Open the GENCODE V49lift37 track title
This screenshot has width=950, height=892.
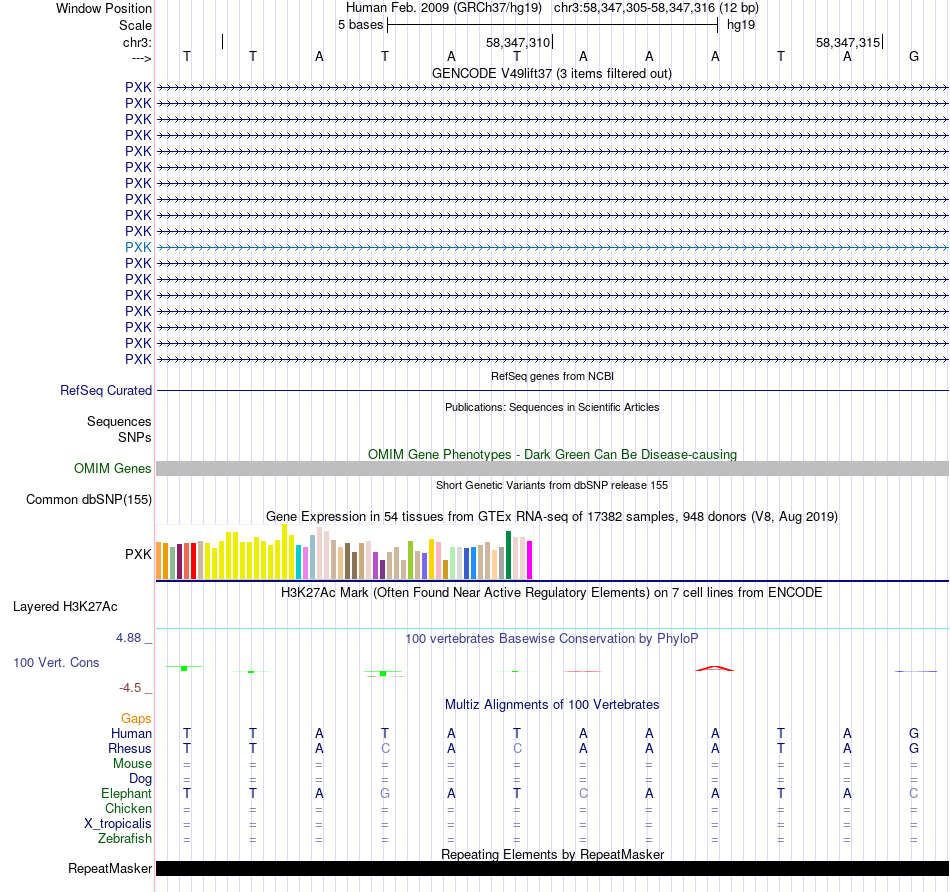click(x=551, y=73)
